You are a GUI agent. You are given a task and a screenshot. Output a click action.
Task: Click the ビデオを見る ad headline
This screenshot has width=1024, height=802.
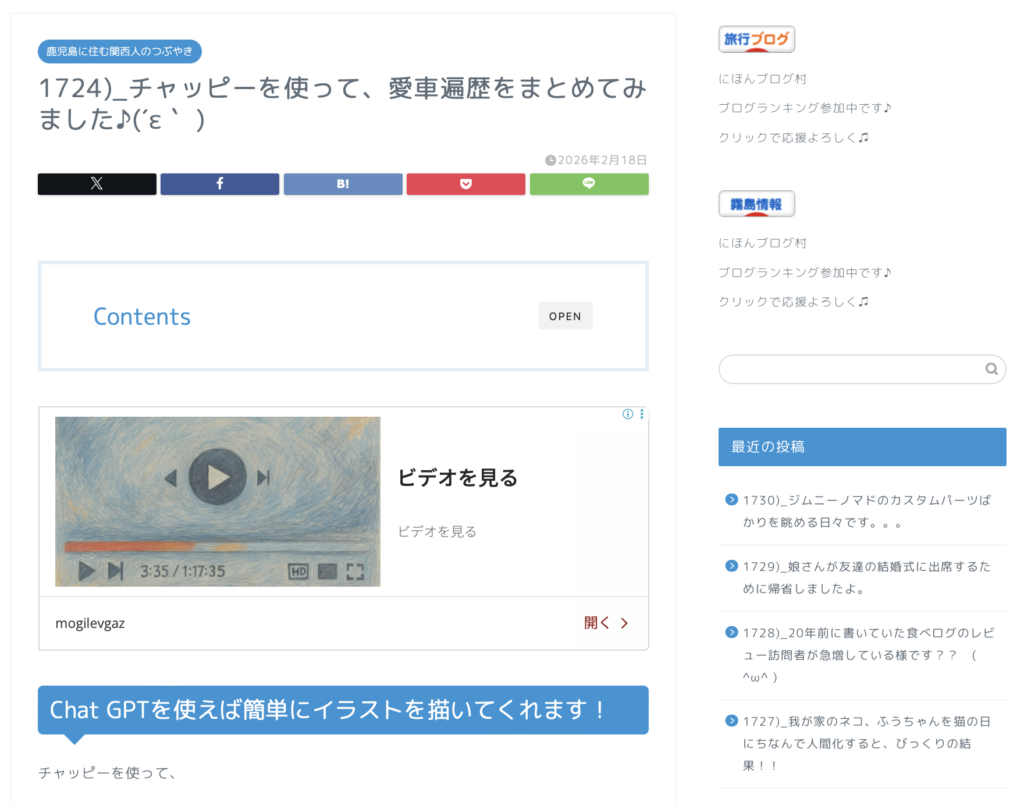[458, 478]
